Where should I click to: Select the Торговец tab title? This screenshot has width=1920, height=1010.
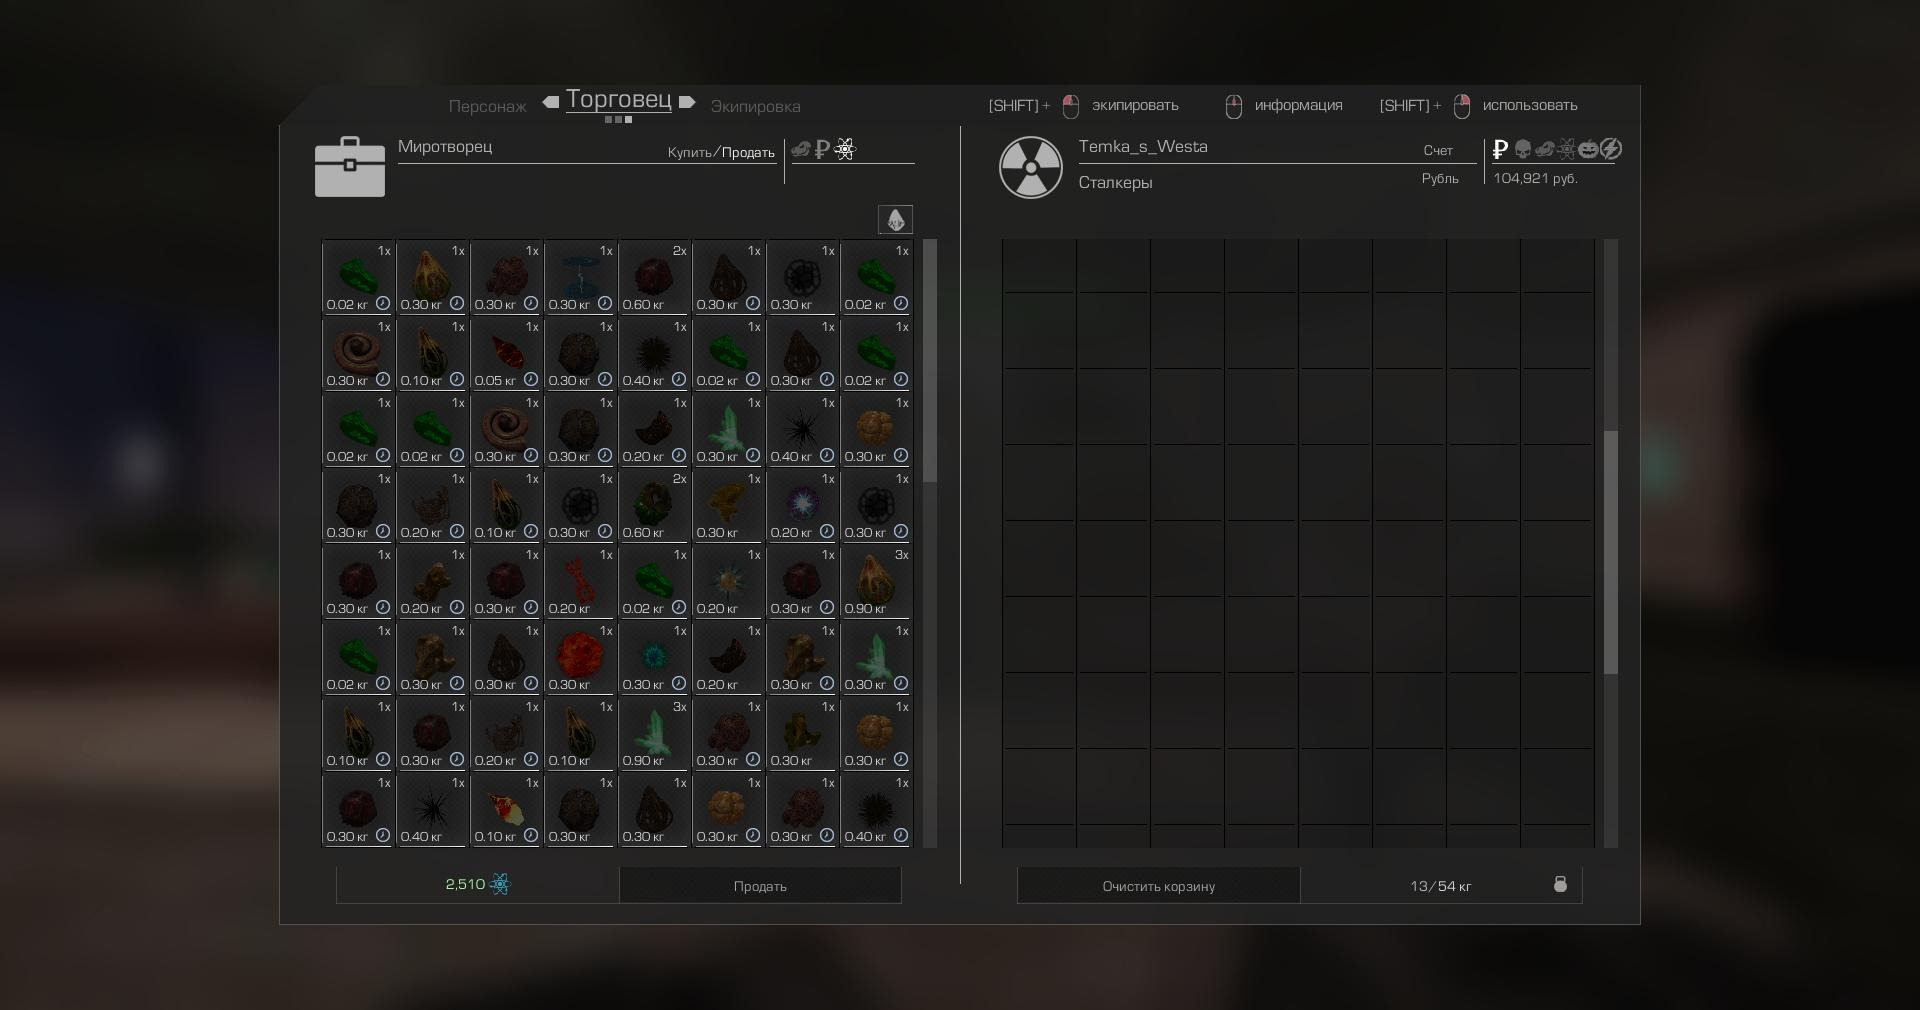(619, 99)
